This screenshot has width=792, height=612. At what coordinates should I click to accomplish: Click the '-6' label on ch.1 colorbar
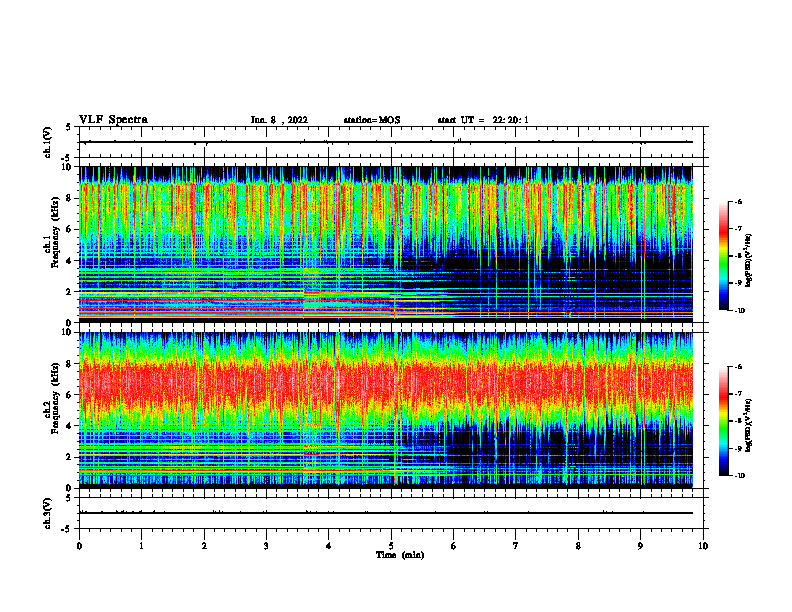coord(738,201)
